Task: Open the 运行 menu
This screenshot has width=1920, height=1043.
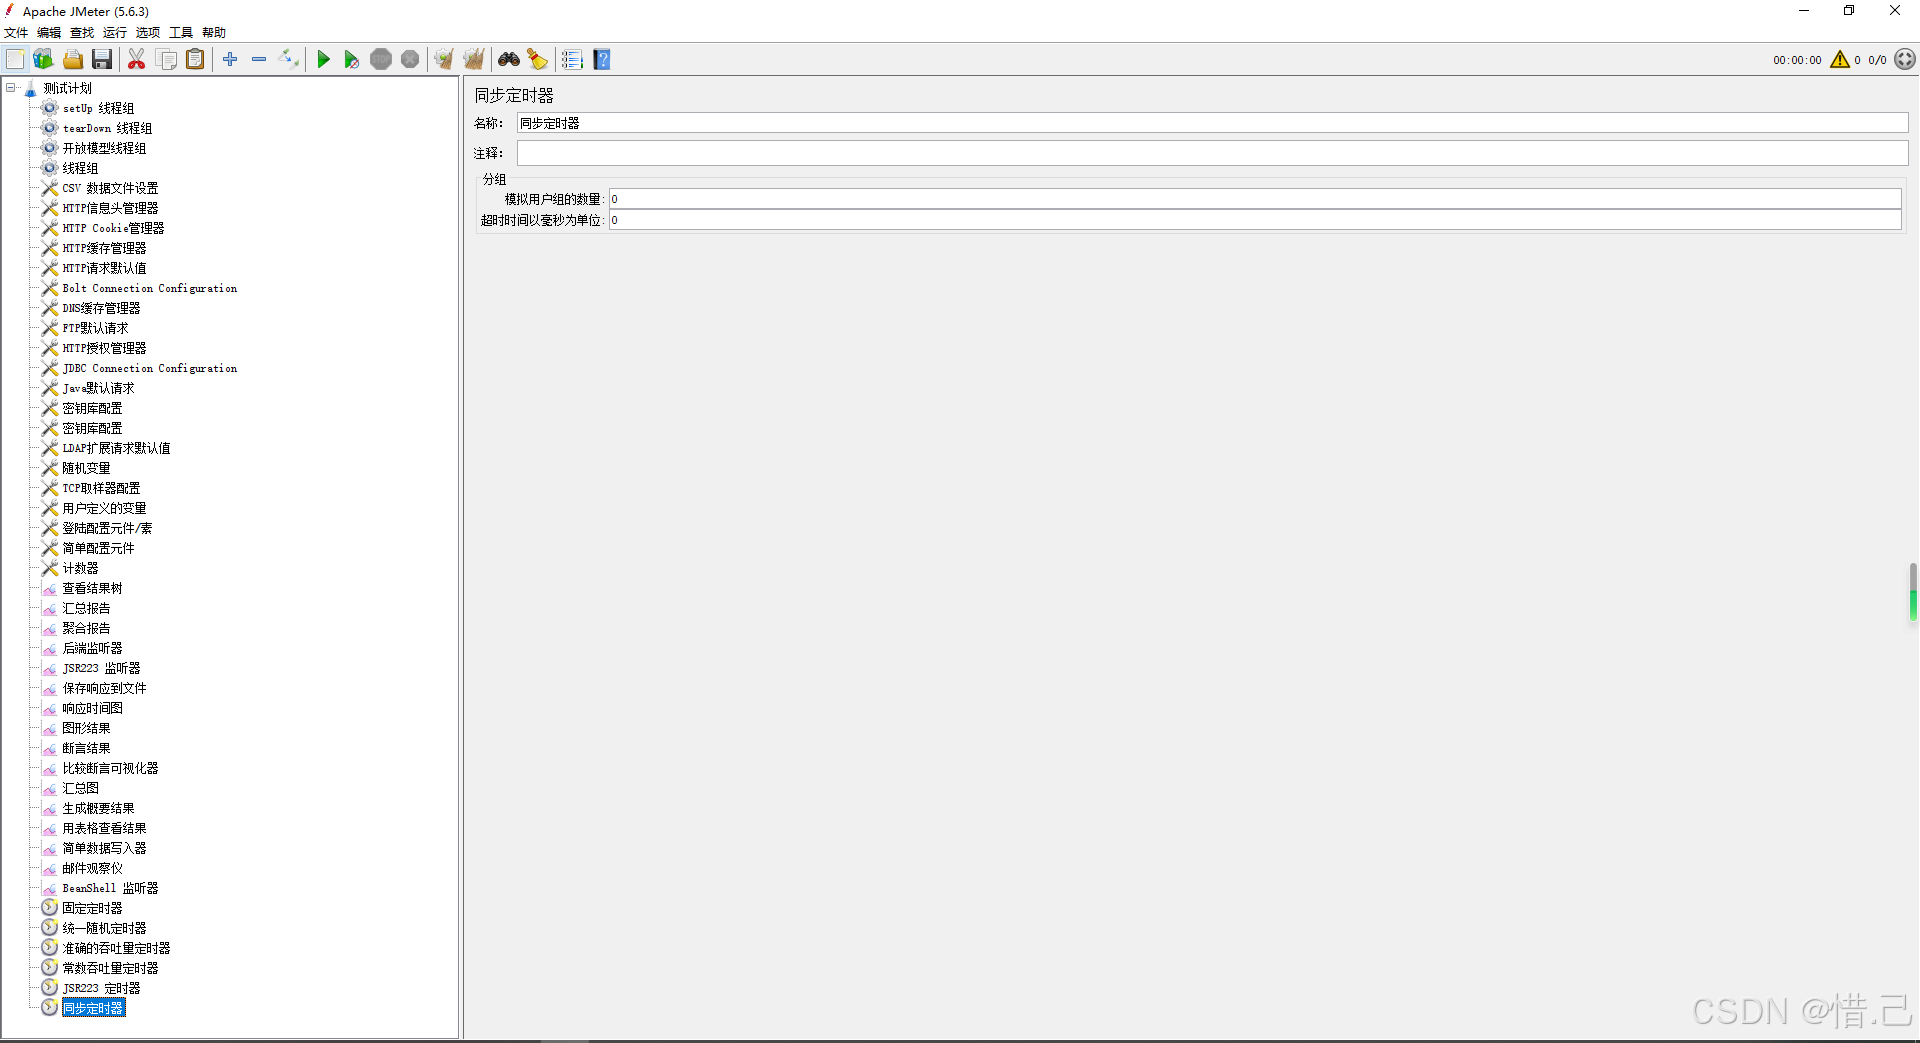Action: pos(115,33)
